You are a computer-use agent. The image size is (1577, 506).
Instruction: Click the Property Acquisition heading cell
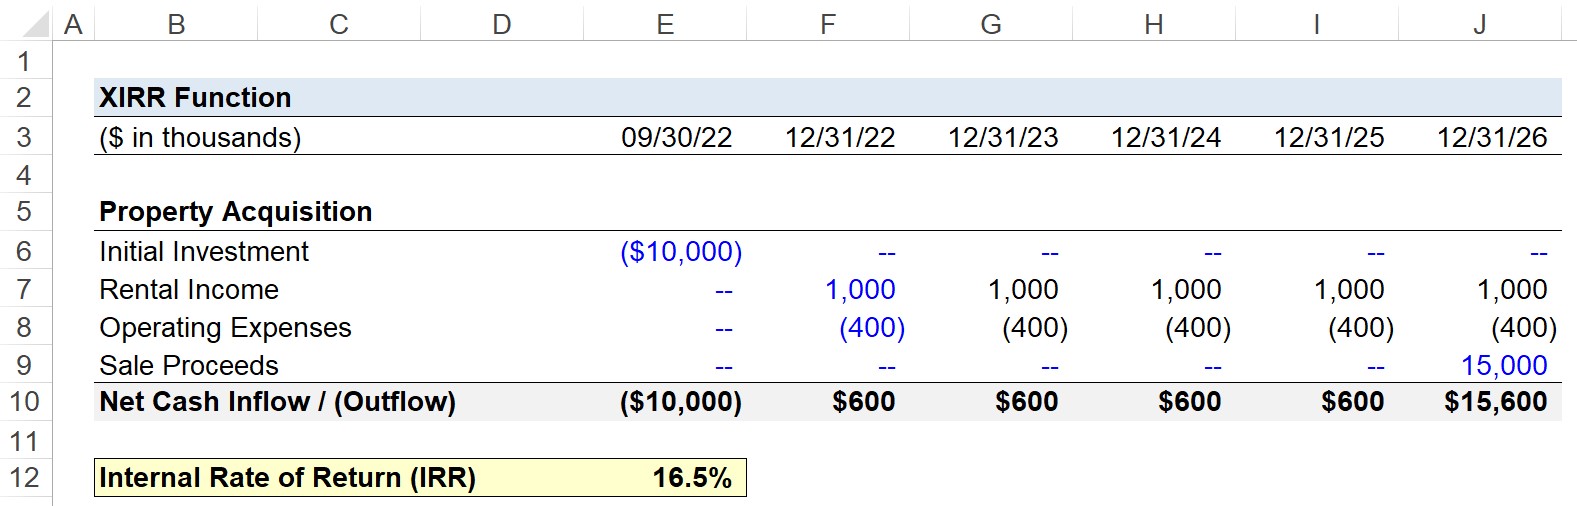click(236, 212)
